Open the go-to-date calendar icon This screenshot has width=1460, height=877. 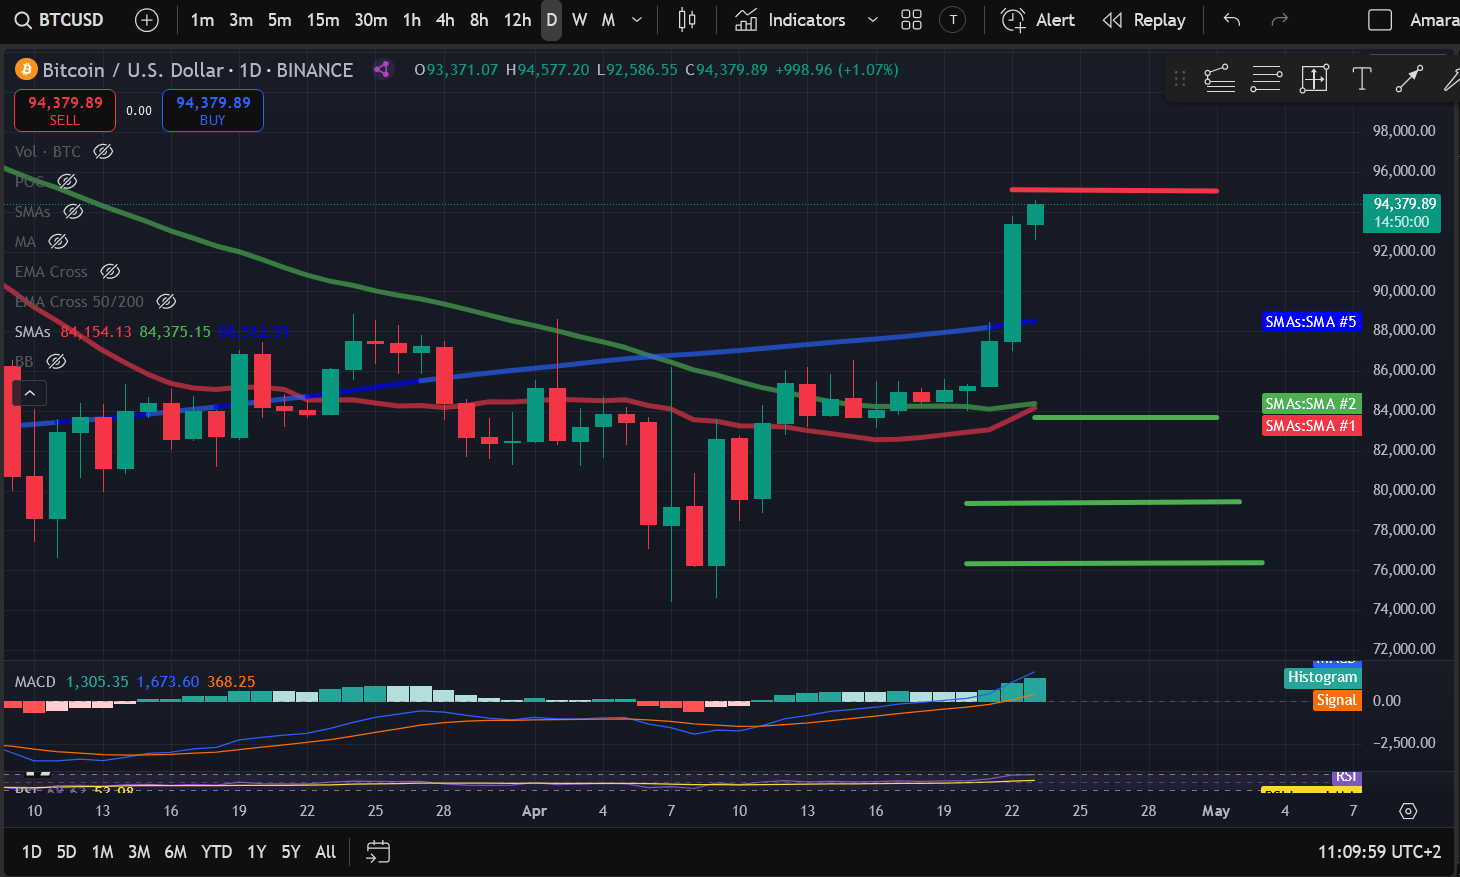click(378, 852)
